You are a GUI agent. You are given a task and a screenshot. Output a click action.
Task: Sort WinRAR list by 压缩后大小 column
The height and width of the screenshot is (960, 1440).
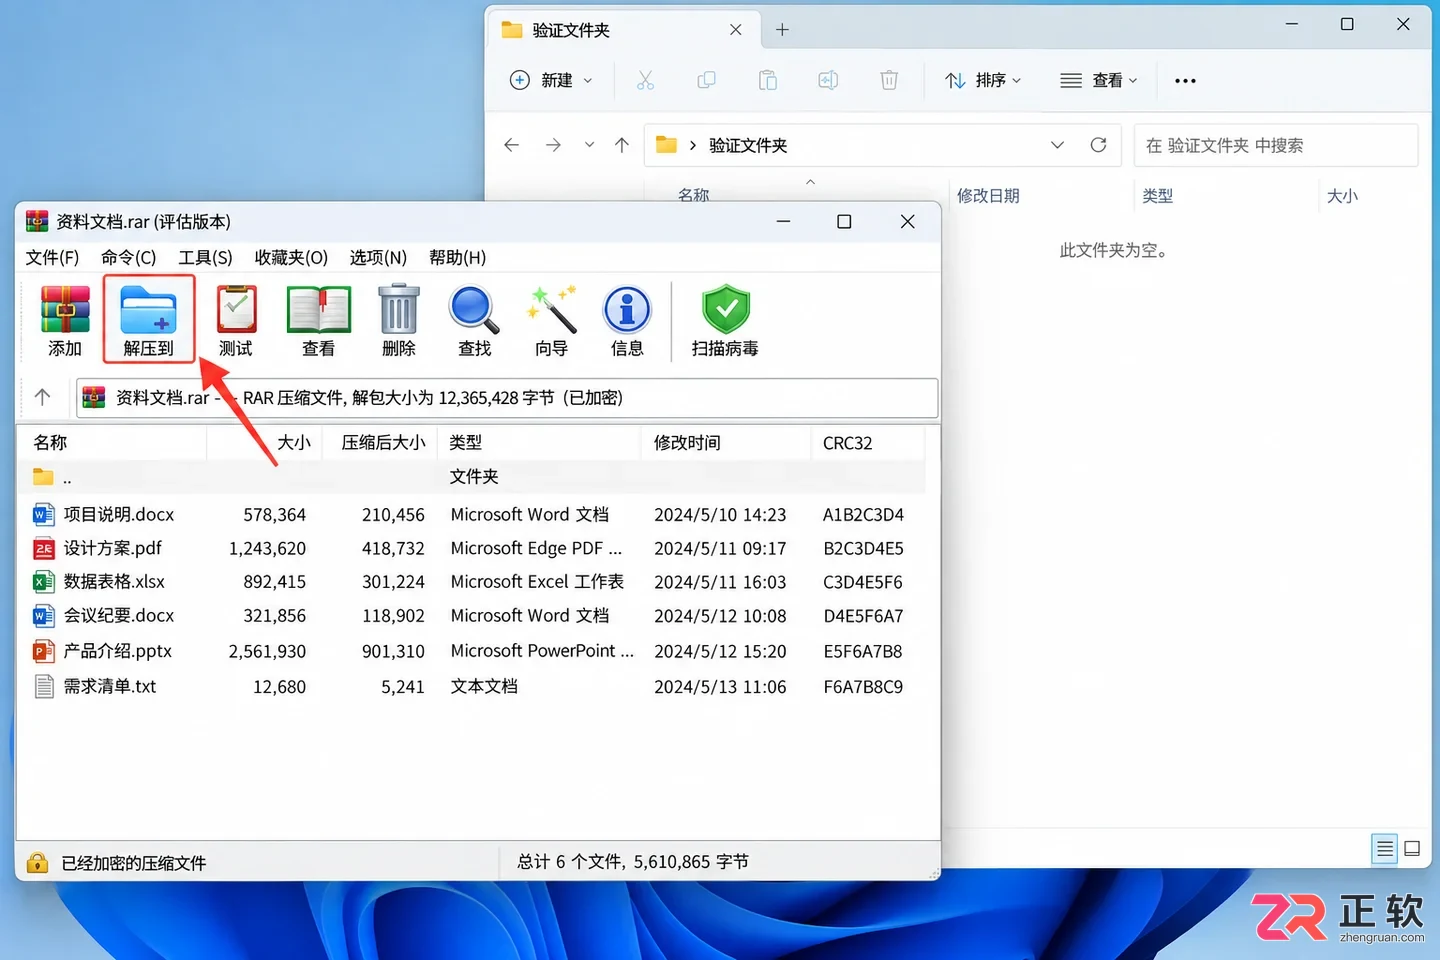point(381,442)
